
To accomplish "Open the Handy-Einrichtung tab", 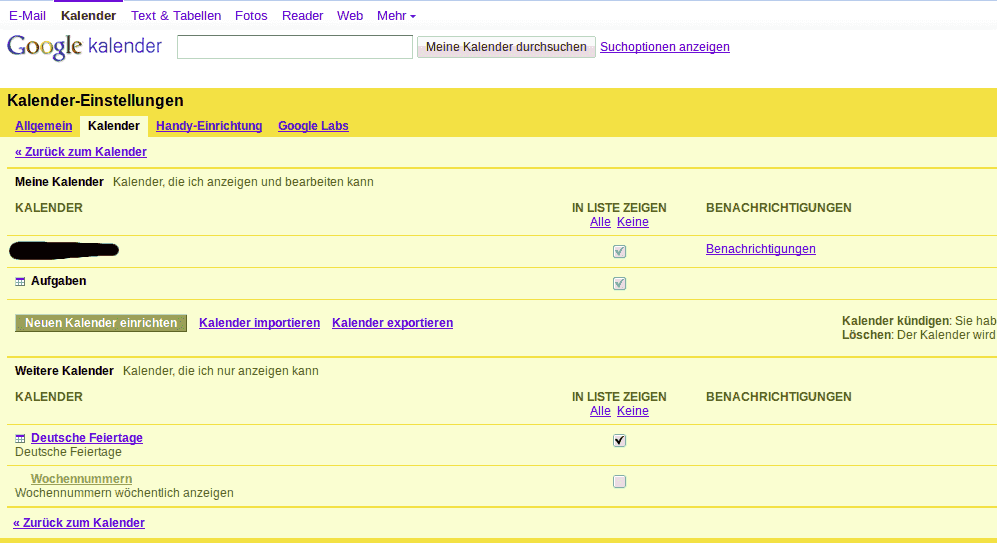I will (x=209, y=126).
